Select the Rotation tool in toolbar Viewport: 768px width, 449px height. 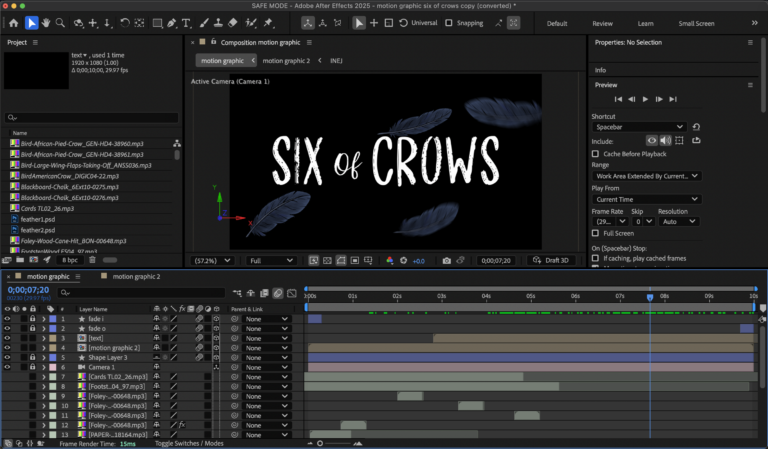pos(125,23)
